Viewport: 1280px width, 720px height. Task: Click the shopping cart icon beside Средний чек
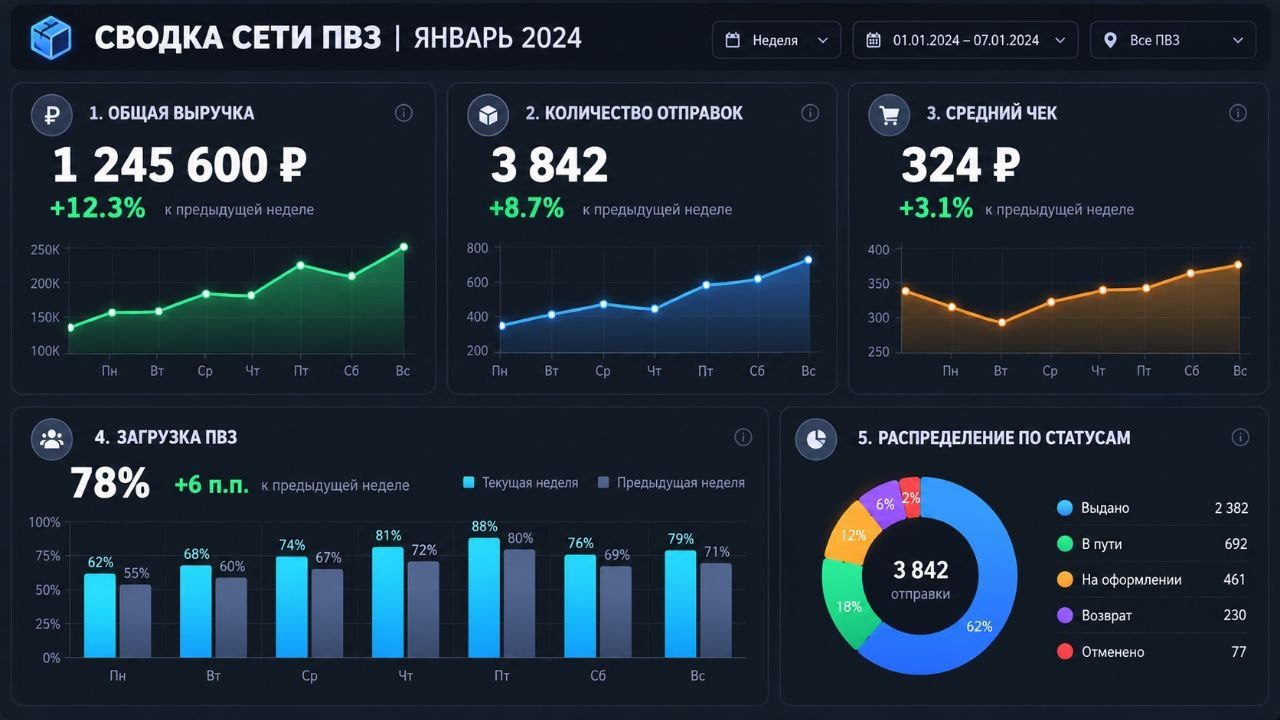click(x=889, y=114)
